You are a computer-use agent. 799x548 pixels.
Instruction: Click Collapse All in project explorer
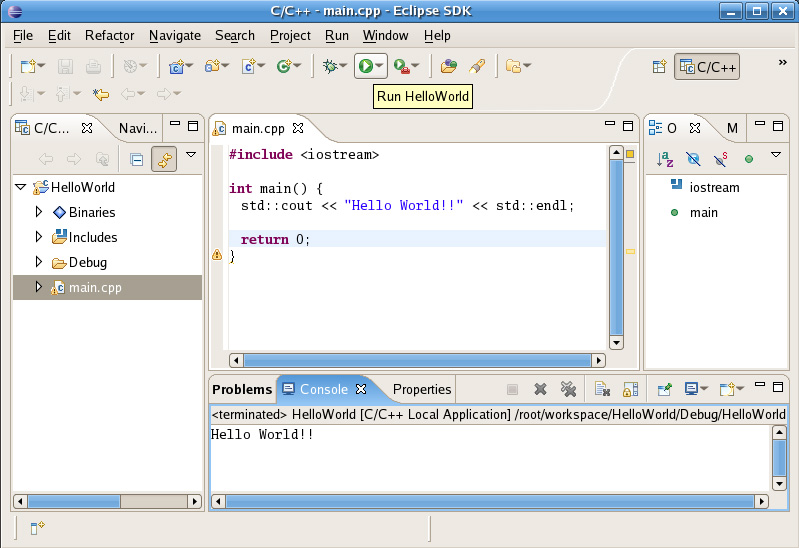click(x=137, y=159)
